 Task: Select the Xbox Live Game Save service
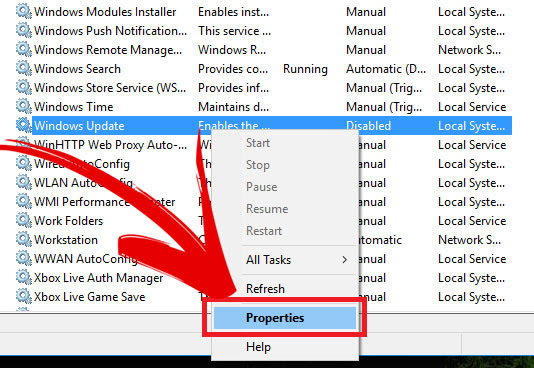(x=90, y=297)
